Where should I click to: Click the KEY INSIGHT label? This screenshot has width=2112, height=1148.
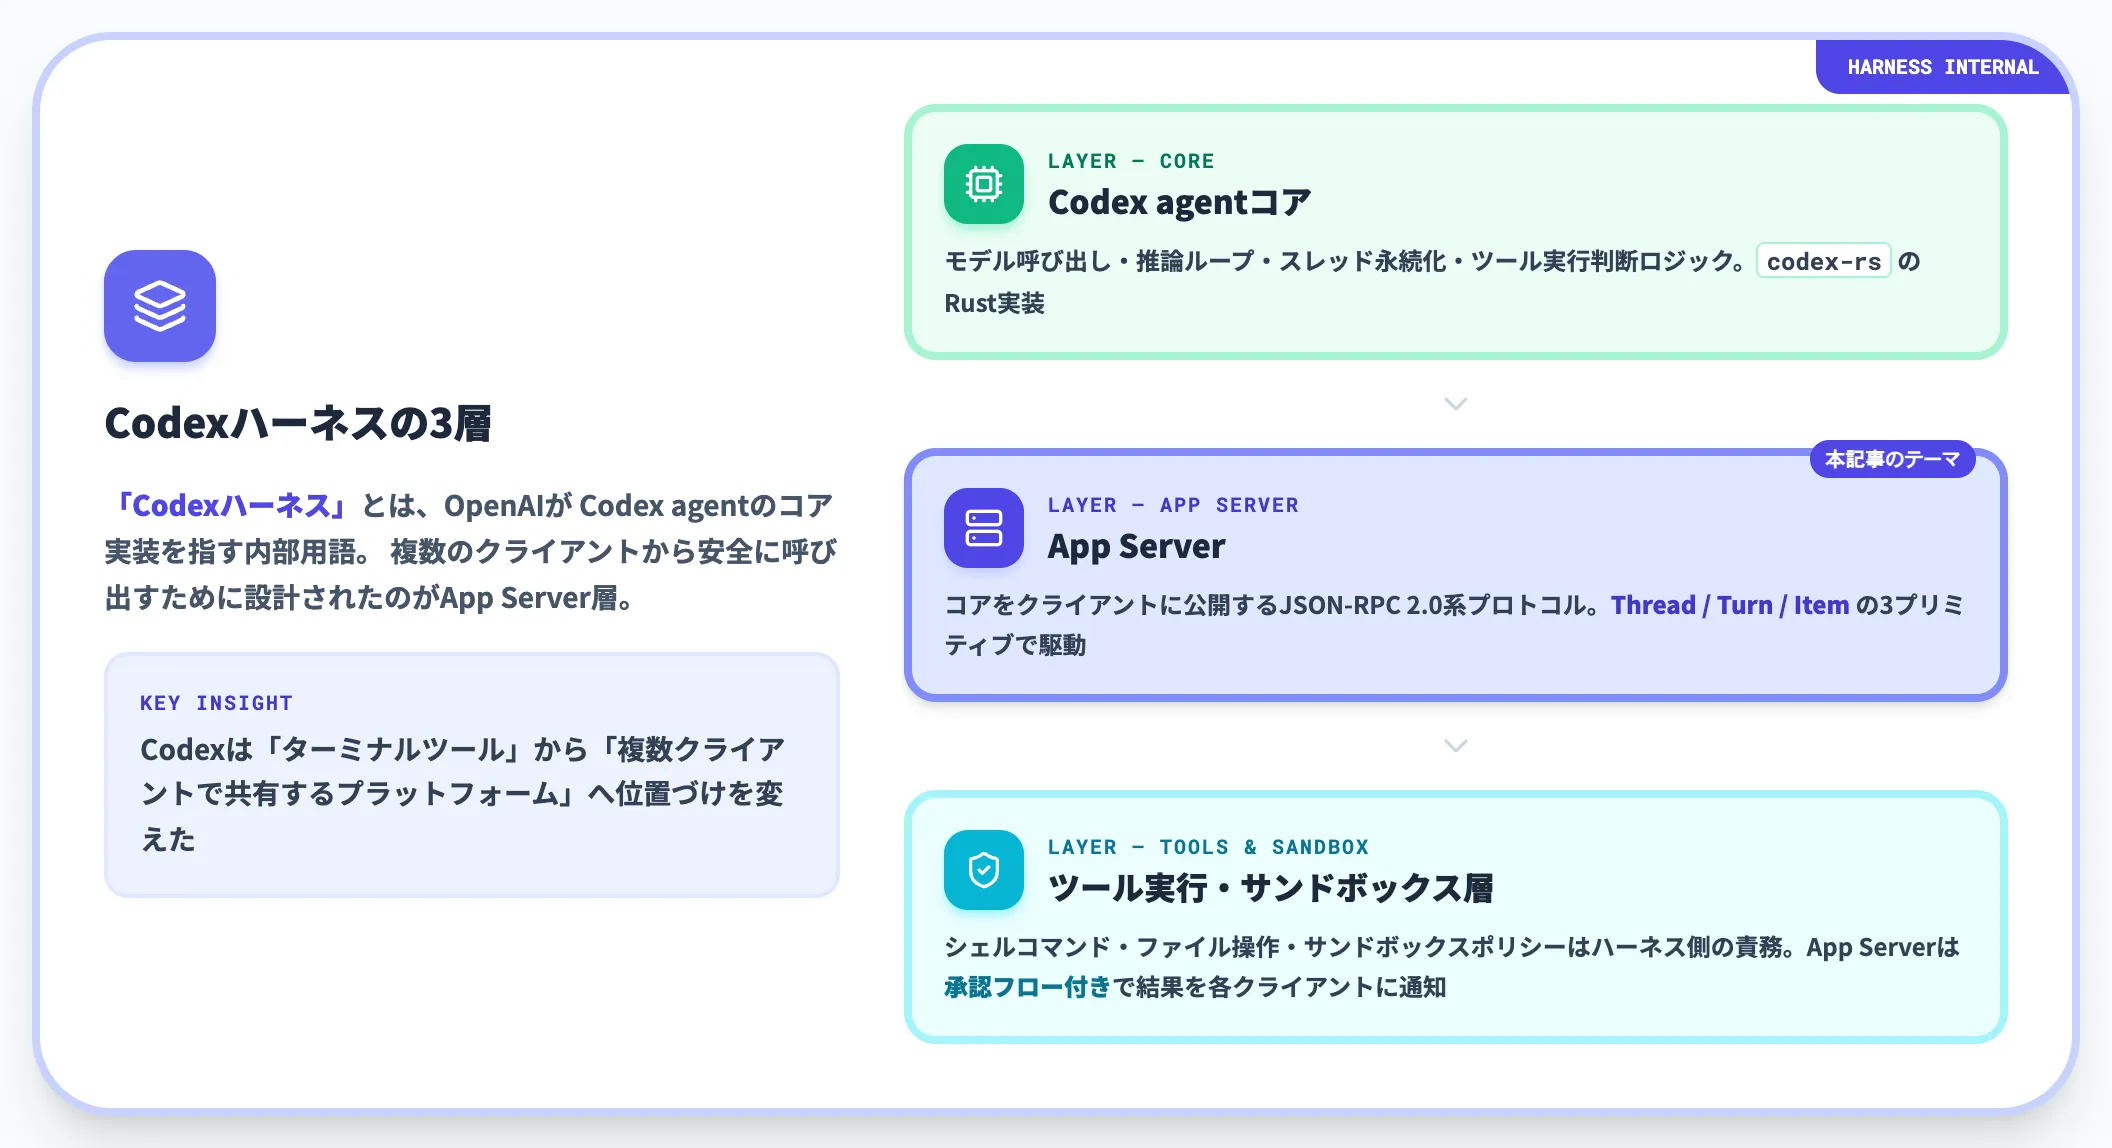(x=216, y=703)
